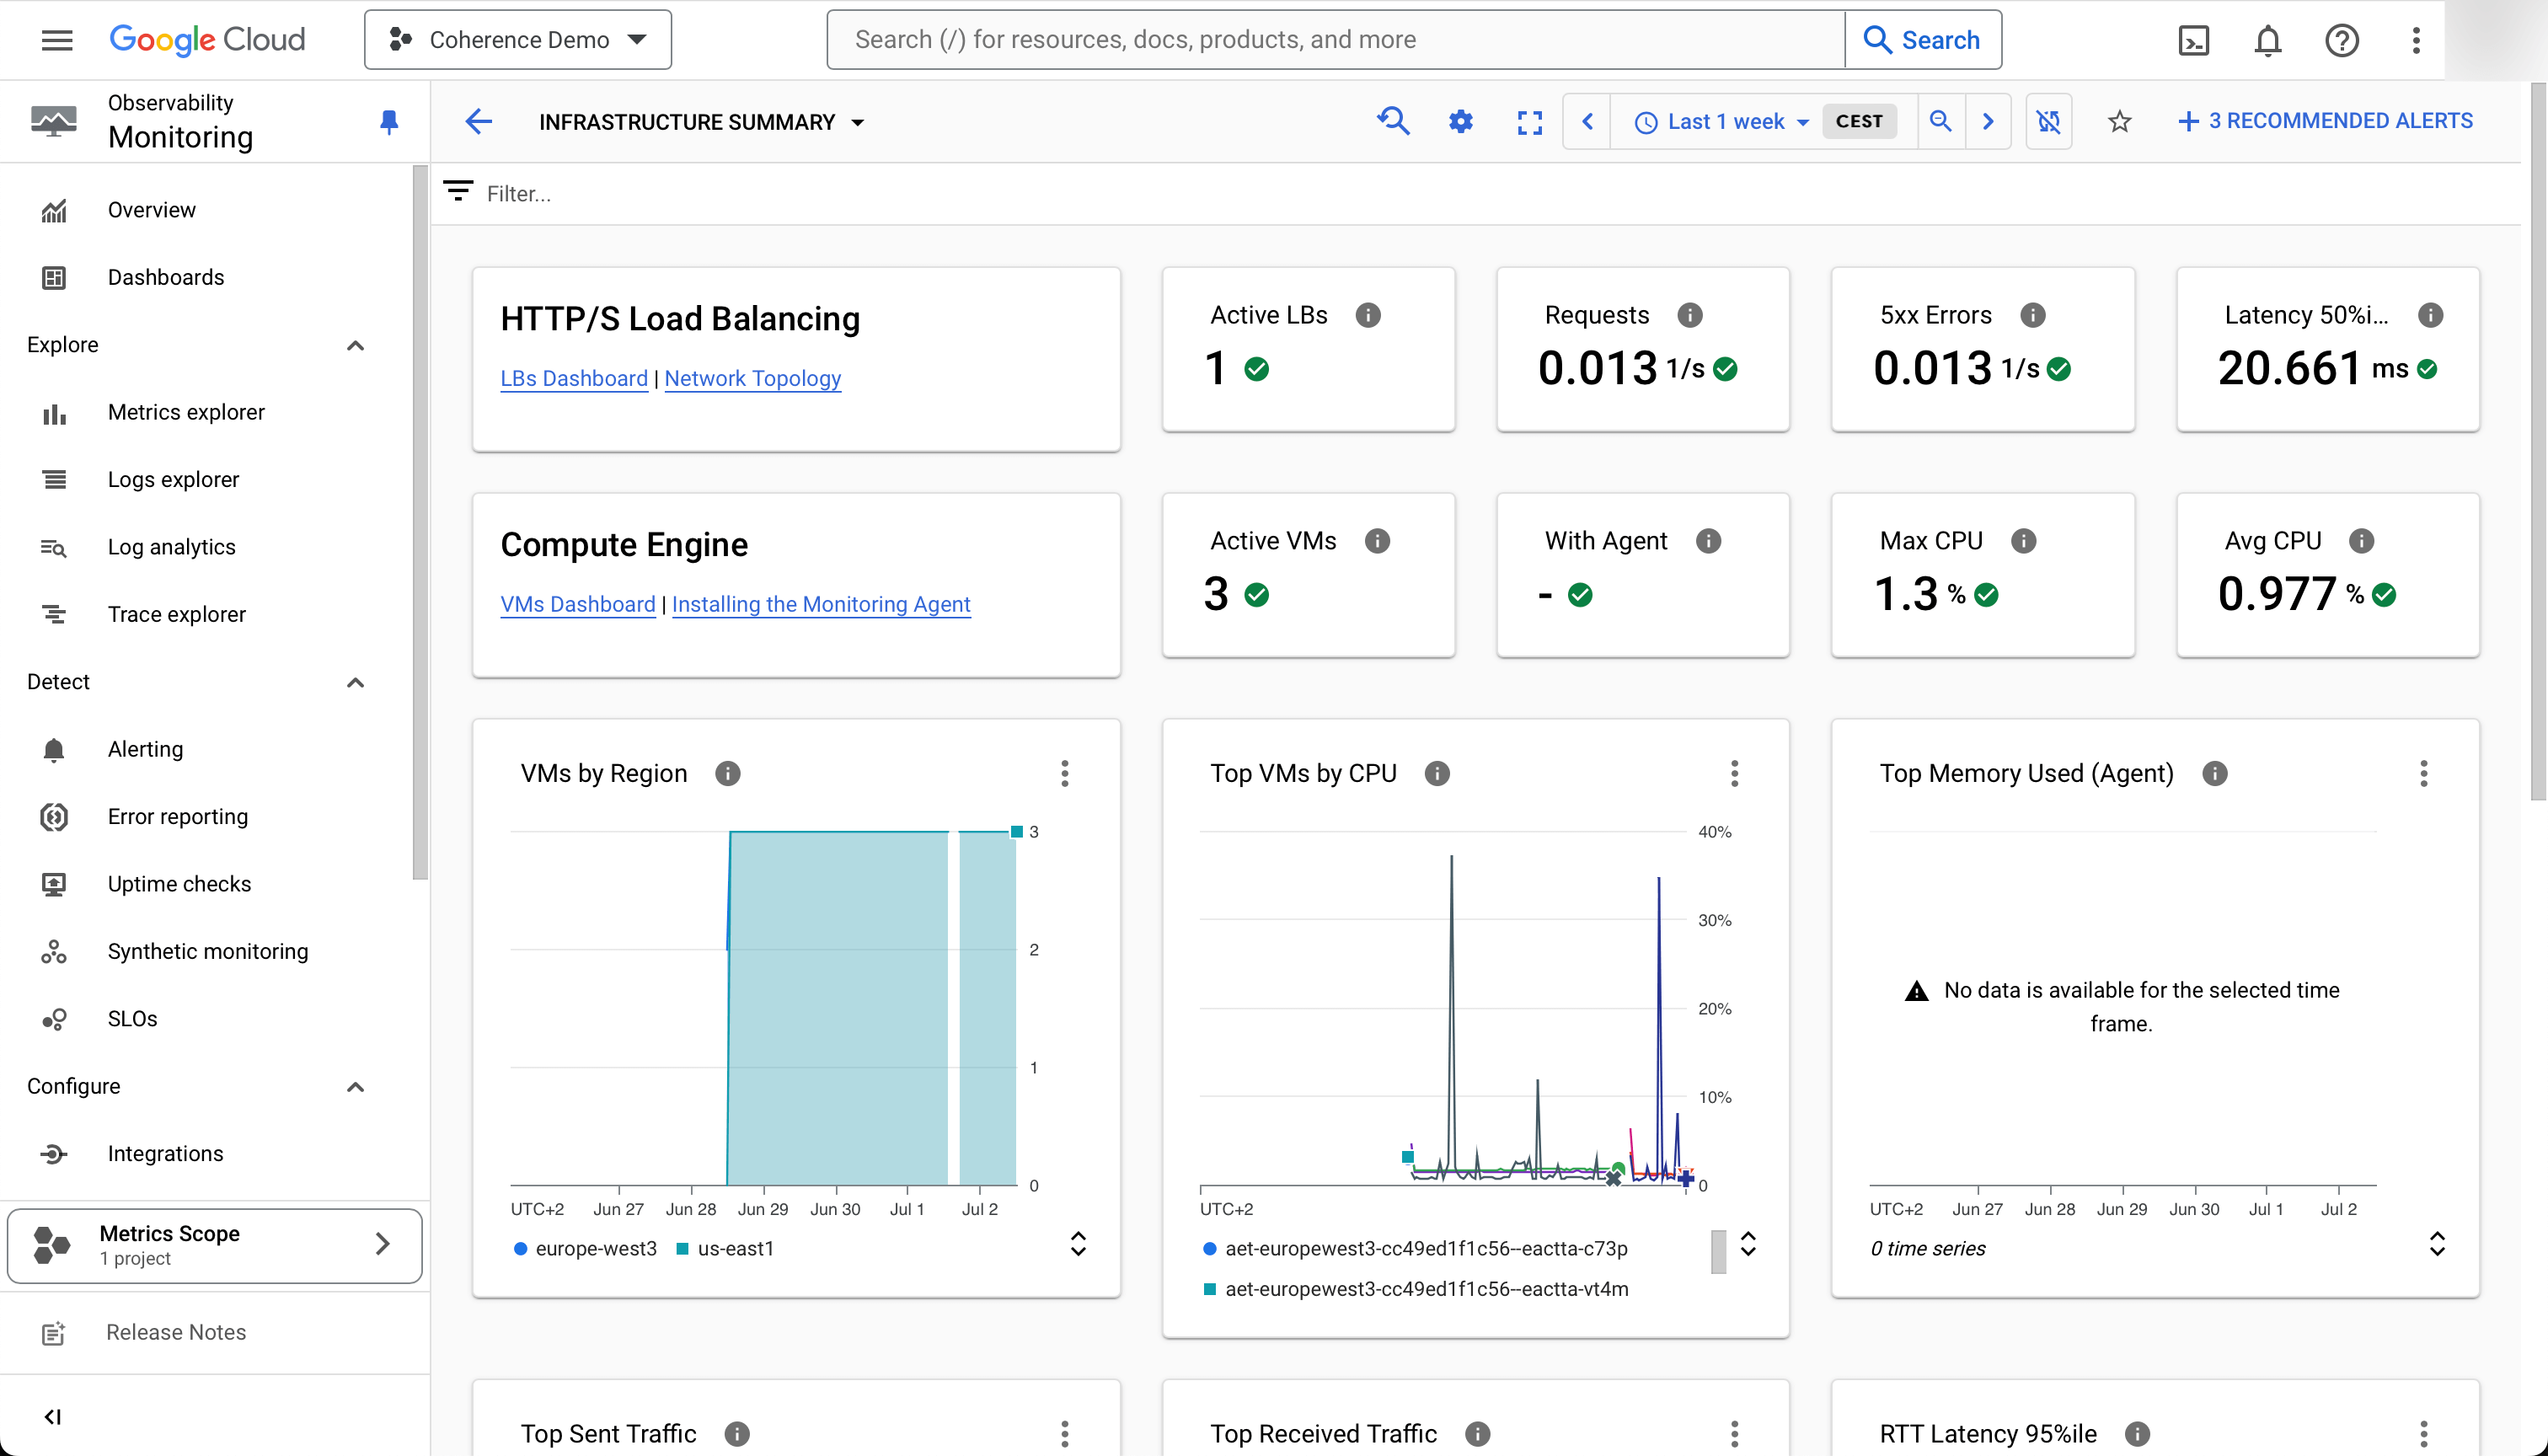Collapse the side navigation panel
The image size is (2548, 1456).
click(53, 1416)
